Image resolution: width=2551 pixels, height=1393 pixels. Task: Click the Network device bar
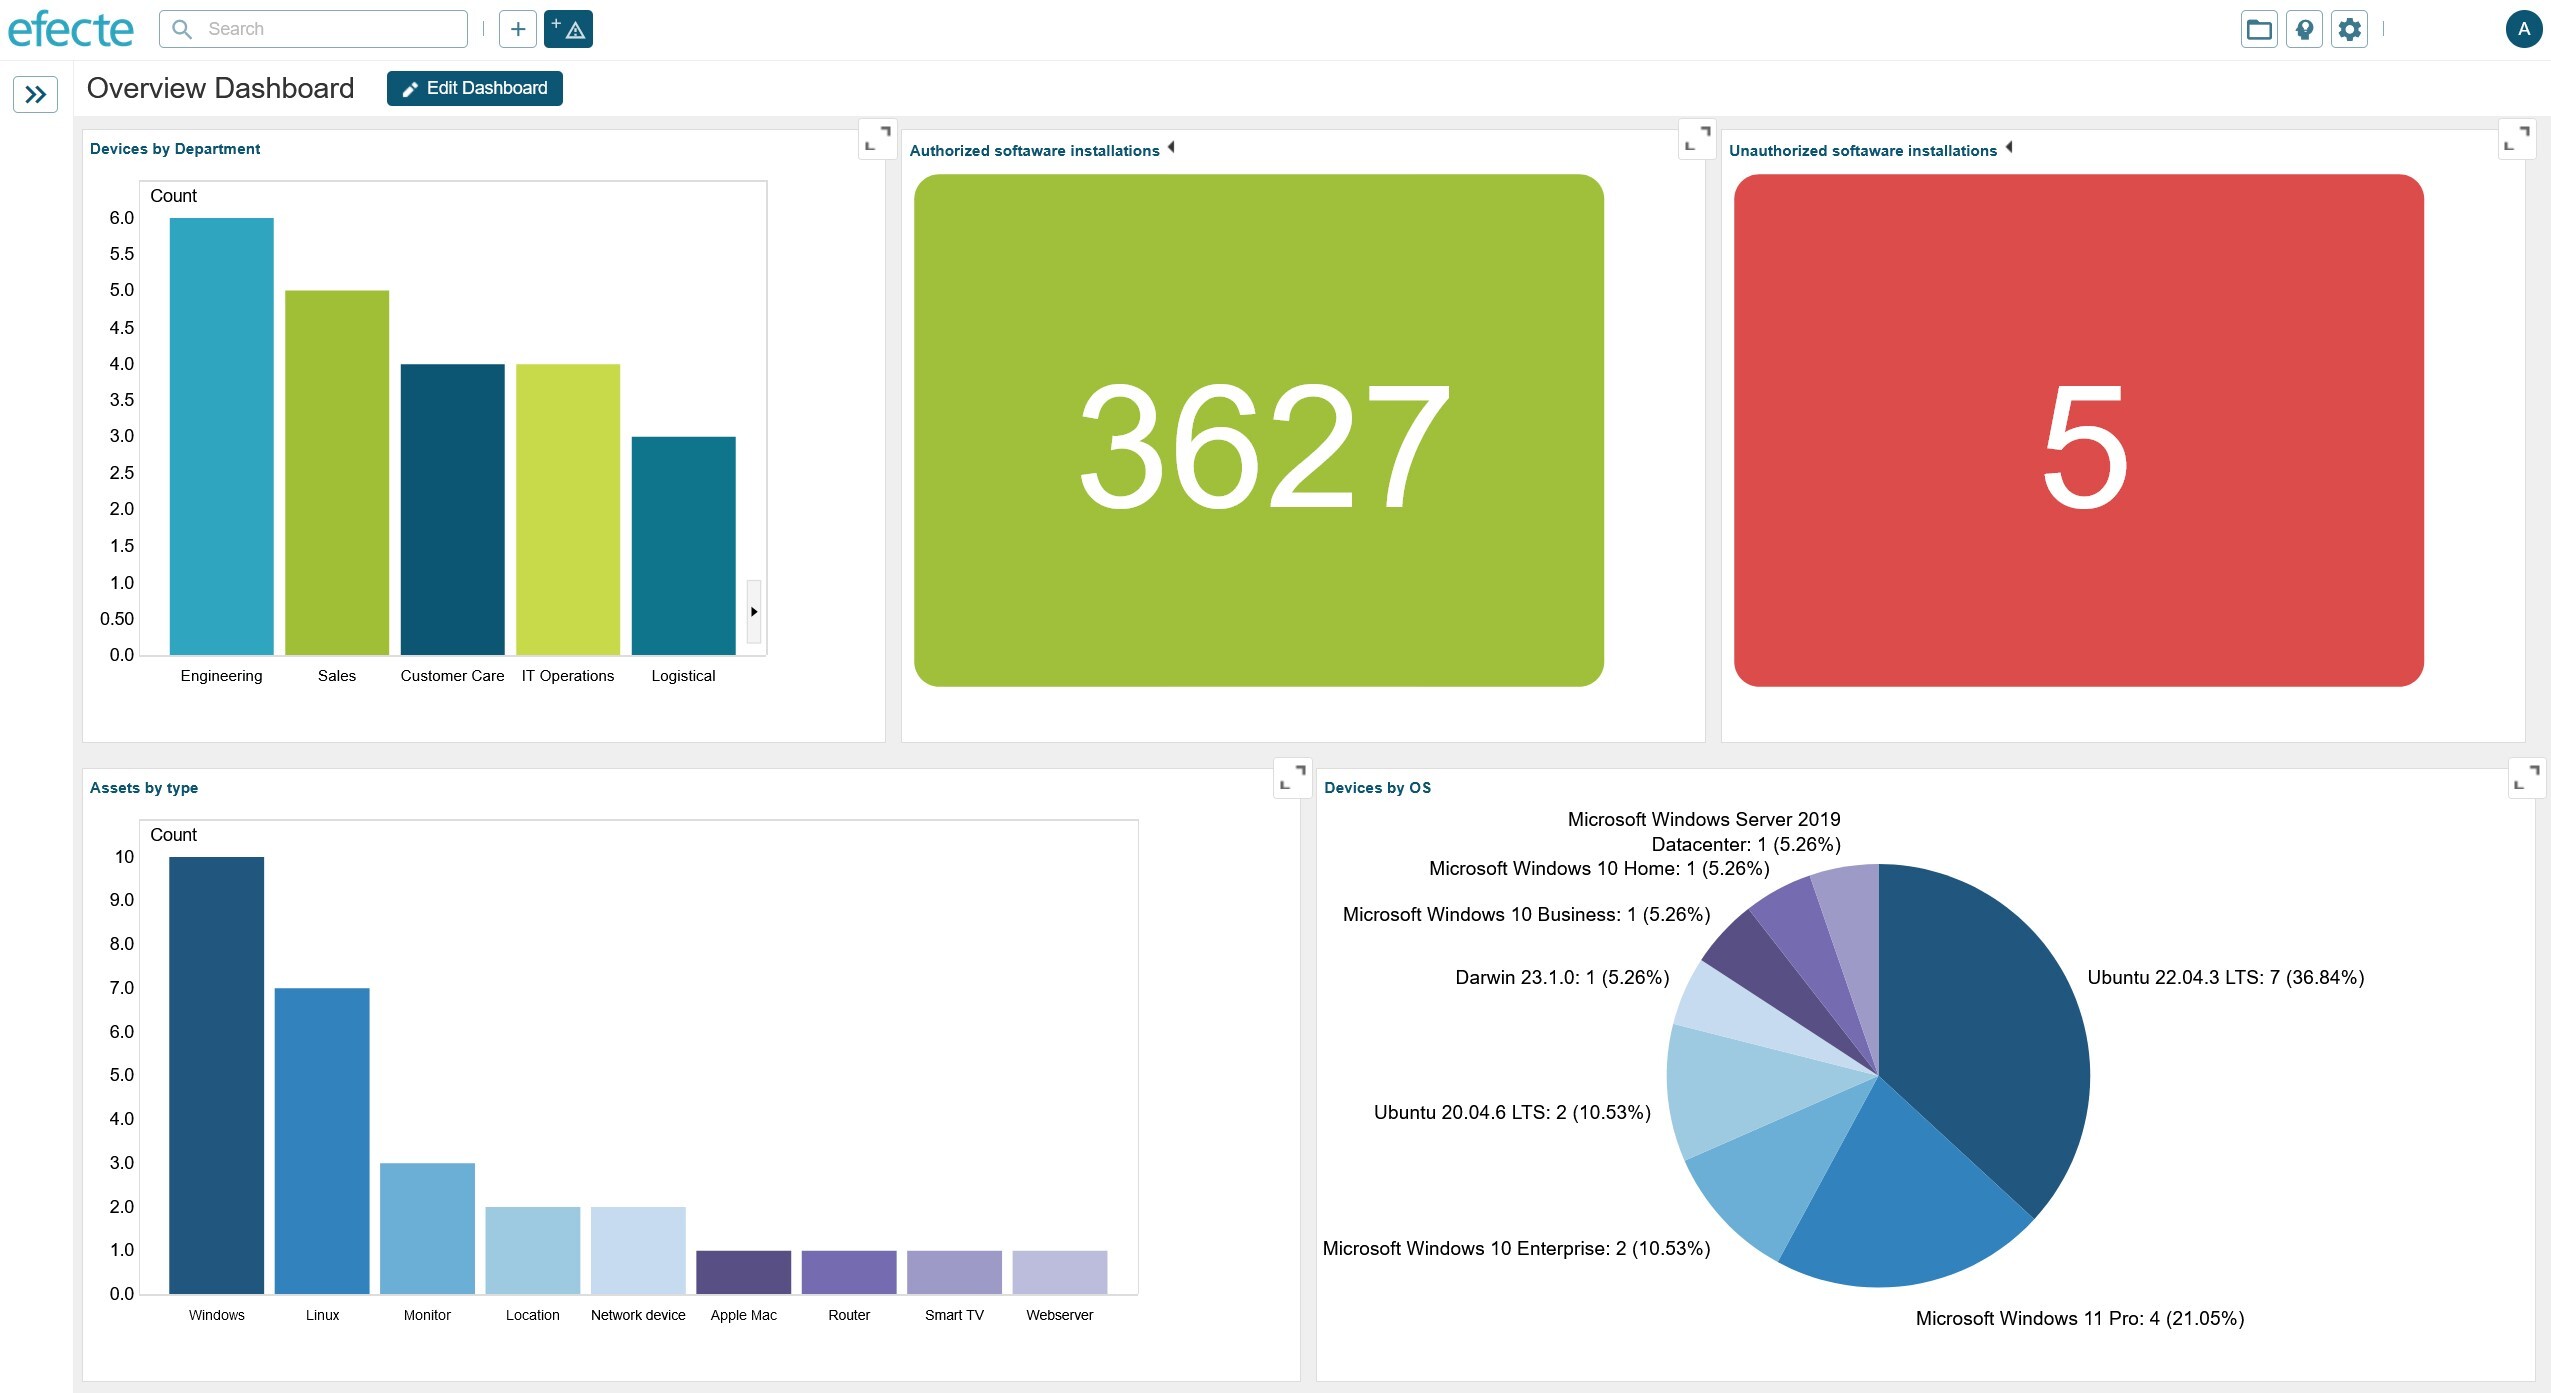tap(638, 1250)
